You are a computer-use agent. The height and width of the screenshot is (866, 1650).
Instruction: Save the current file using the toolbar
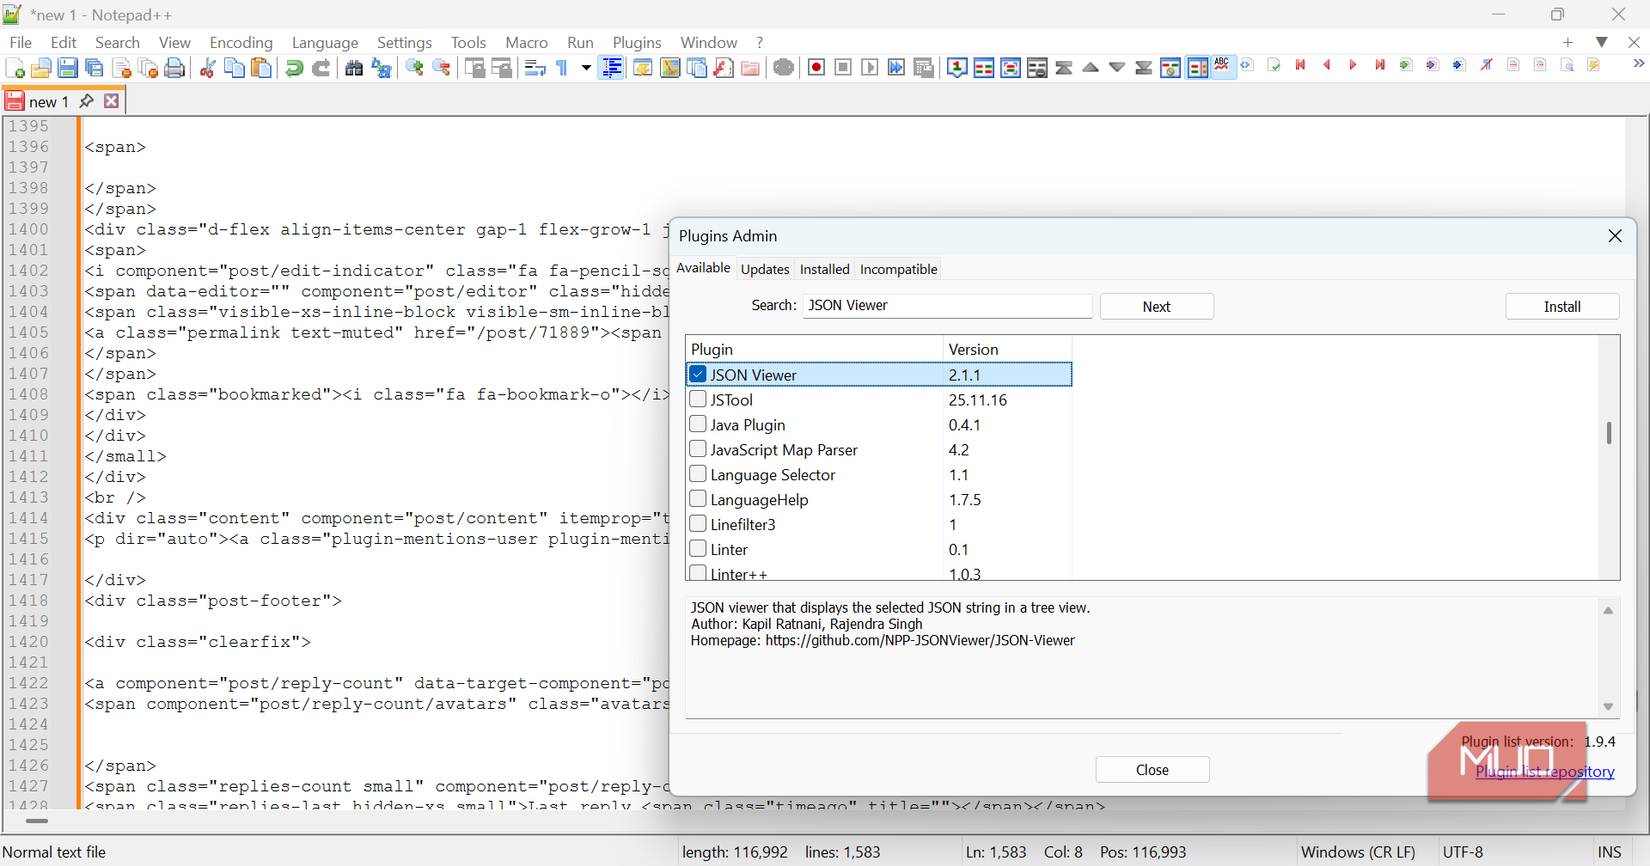[68, 68]
